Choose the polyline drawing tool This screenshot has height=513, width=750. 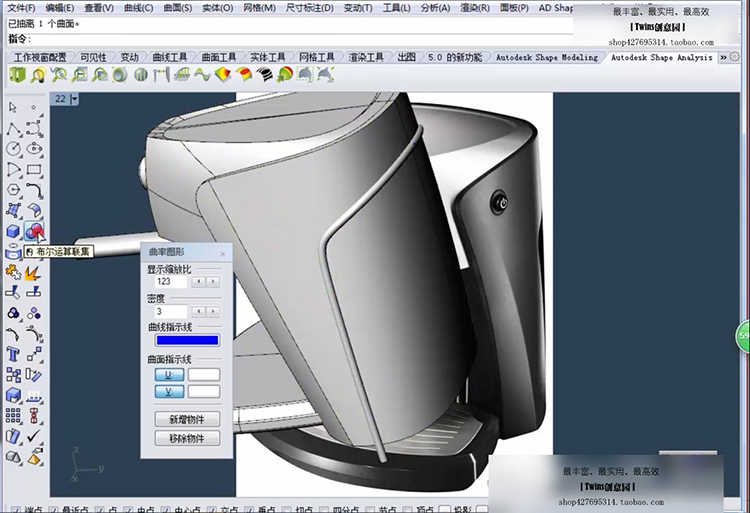[13, 128]
